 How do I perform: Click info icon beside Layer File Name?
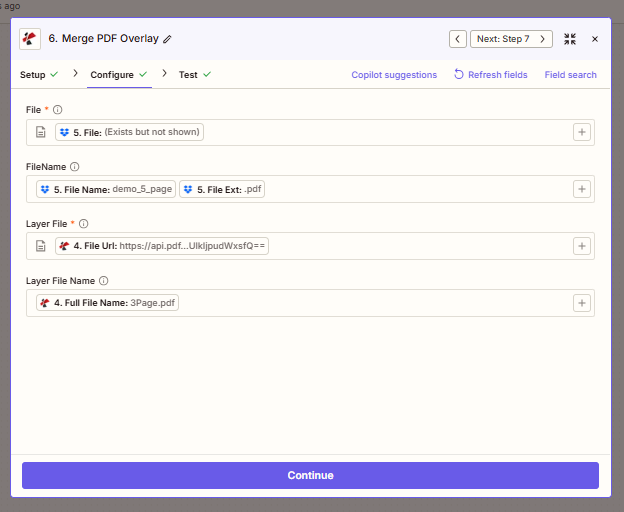pyautogui.click(x=104, y=281)
